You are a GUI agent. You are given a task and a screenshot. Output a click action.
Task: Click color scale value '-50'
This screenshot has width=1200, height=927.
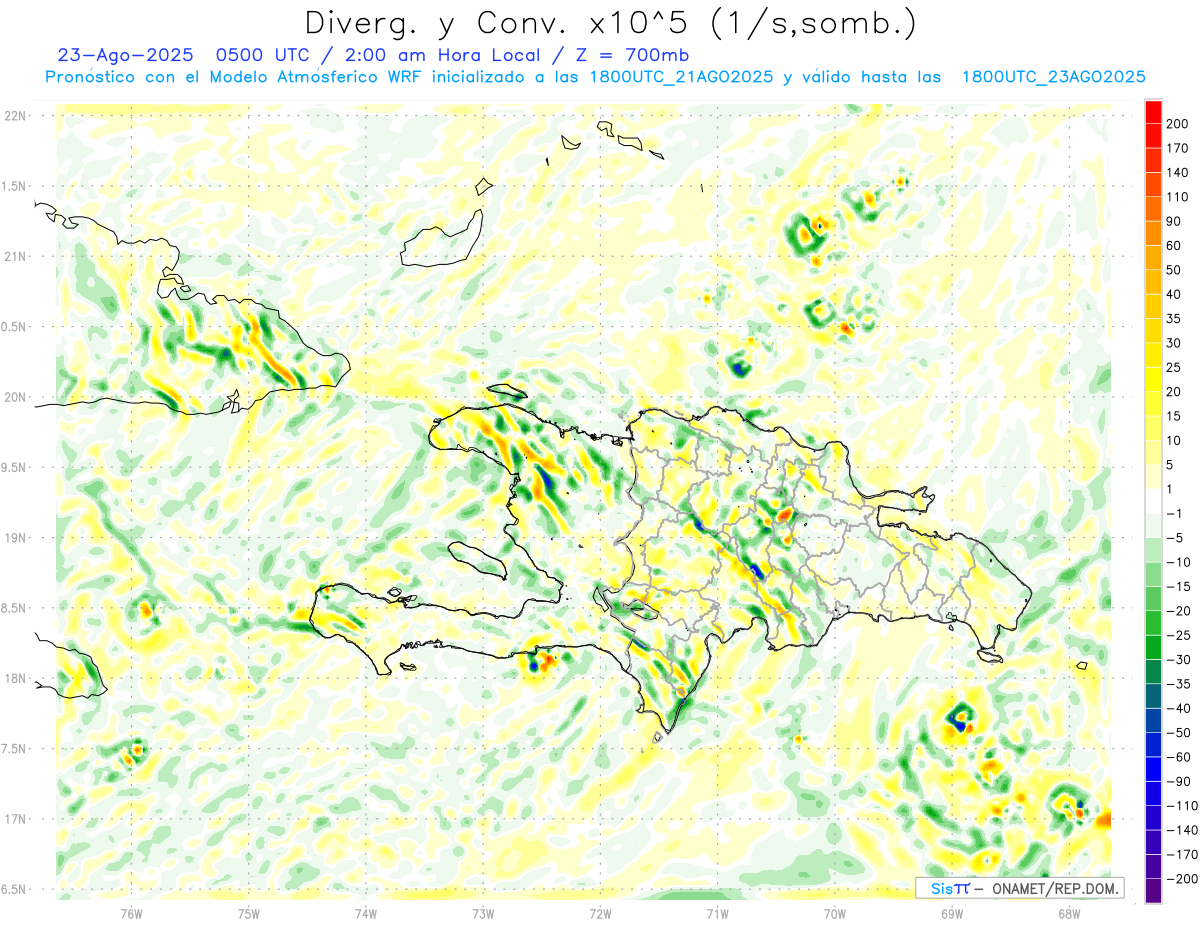[x=1180, y=733]
